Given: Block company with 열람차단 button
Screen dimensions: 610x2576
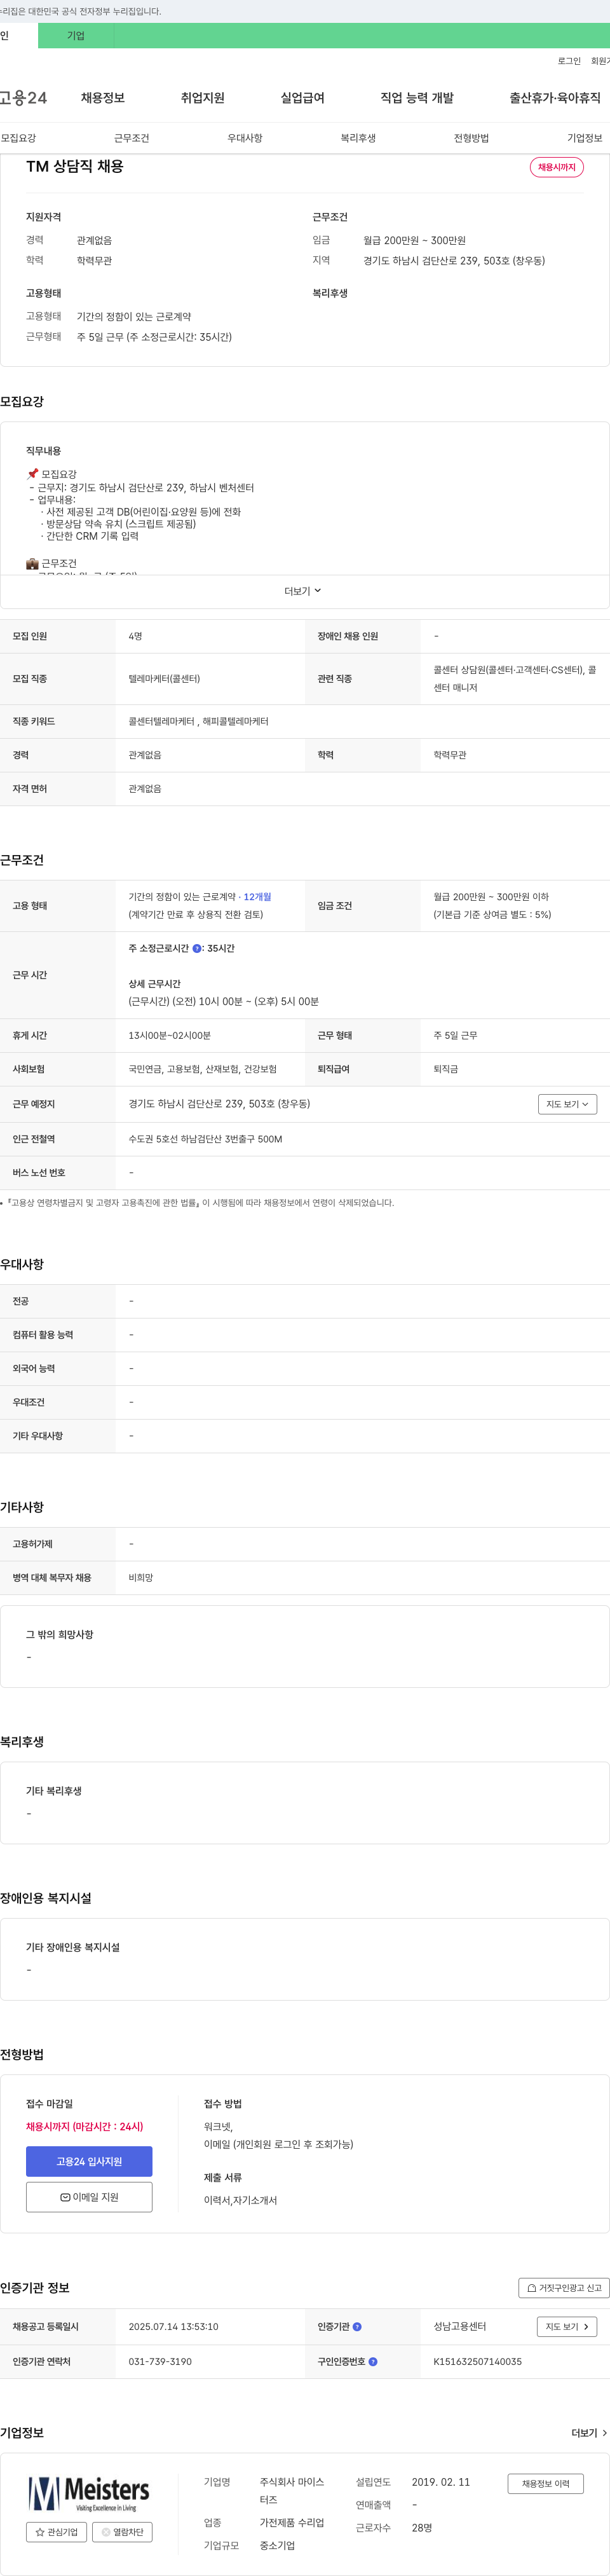Looking at the screenshot, I should point(122,2532).
